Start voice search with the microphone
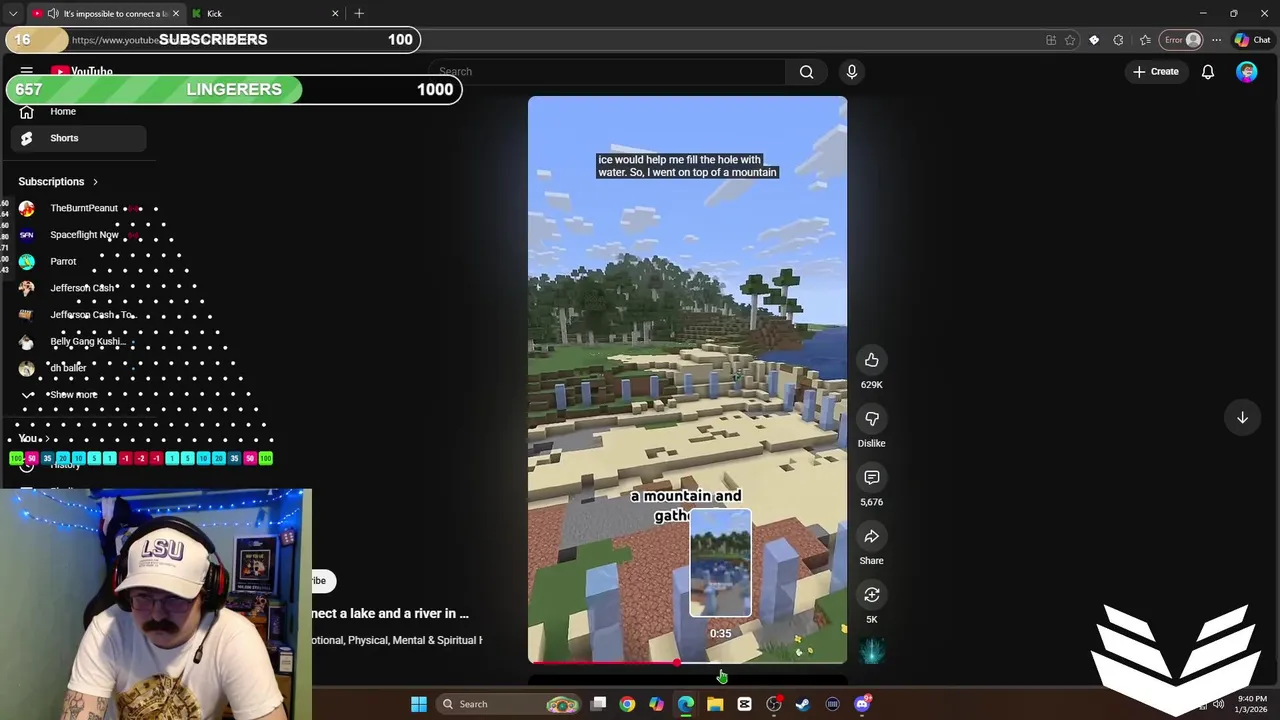The height and width of the screenshot is (720, 1280). tap(852, 72)
